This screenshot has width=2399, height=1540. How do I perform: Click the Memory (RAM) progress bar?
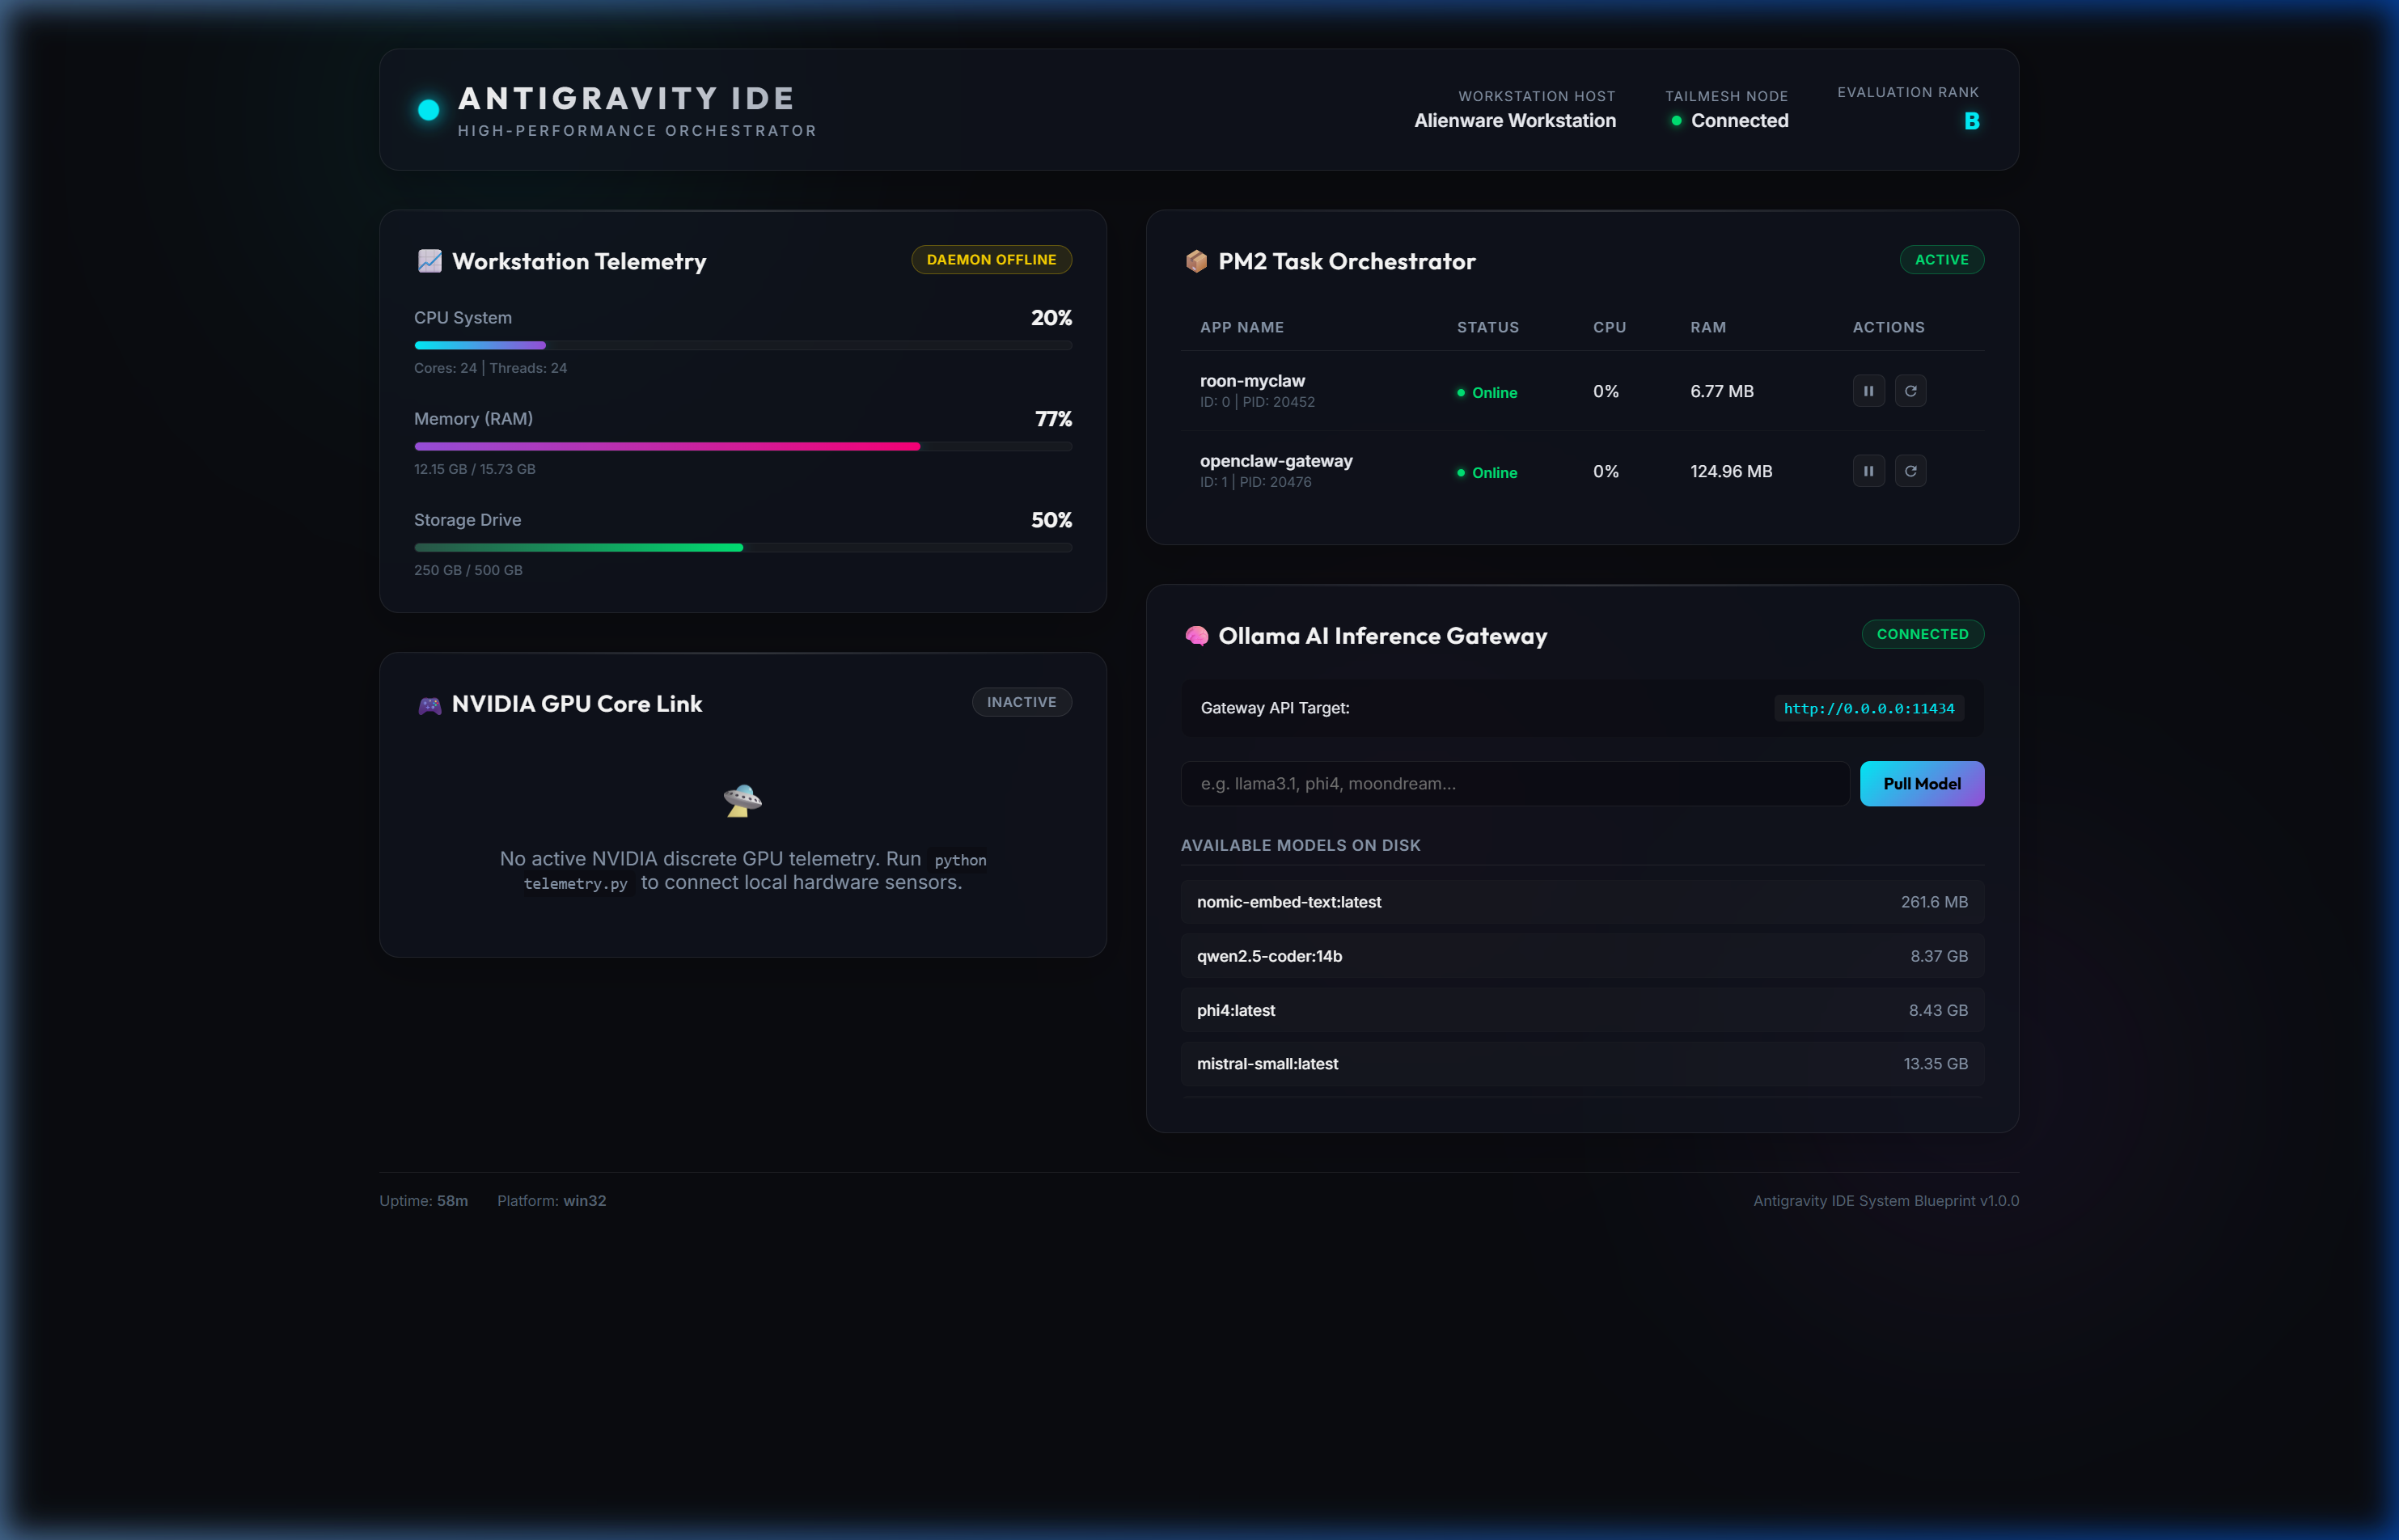click(x=743, y=446)
